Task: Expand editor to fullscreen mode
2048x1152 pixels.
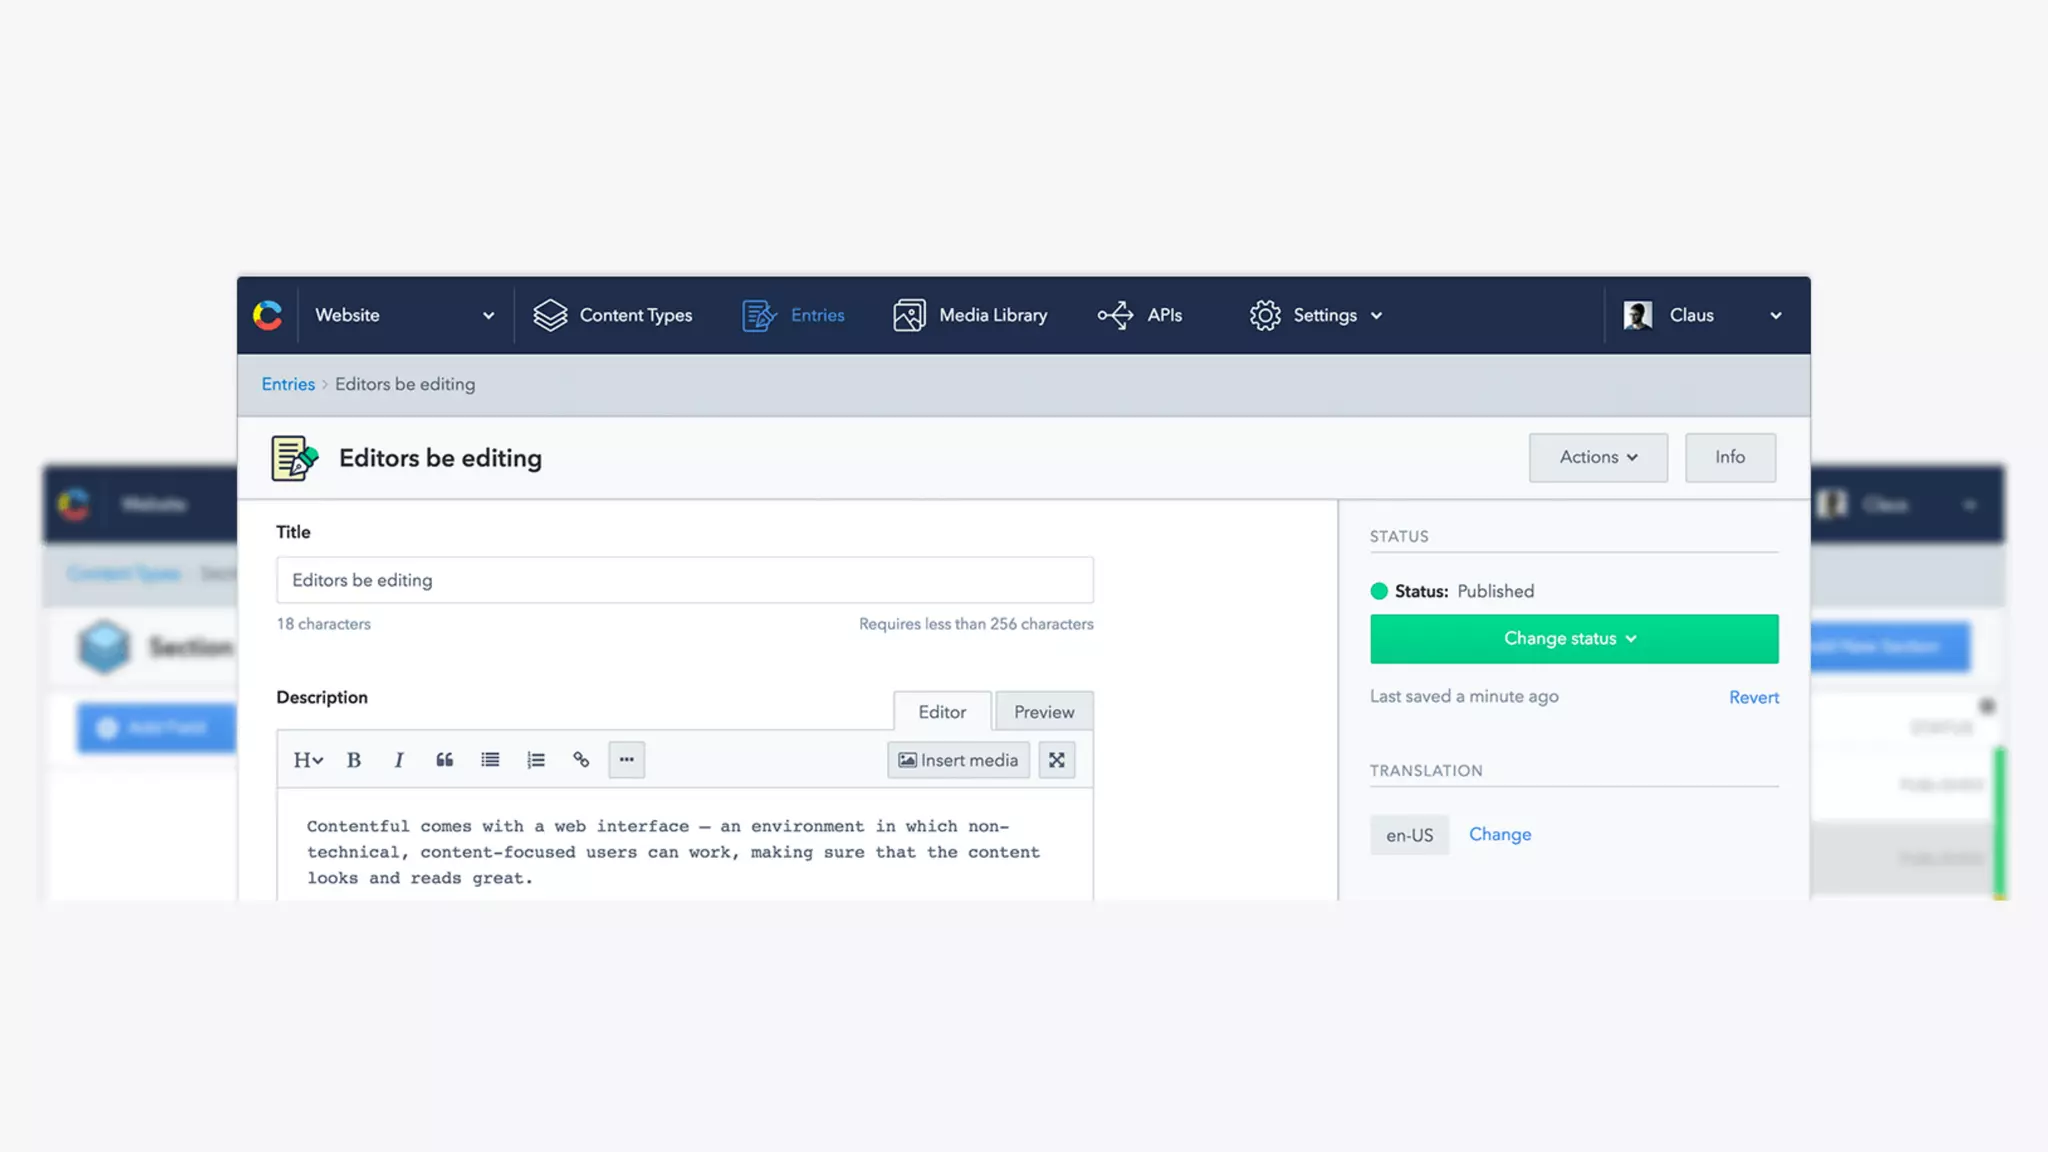Action: pos(1056,760)
